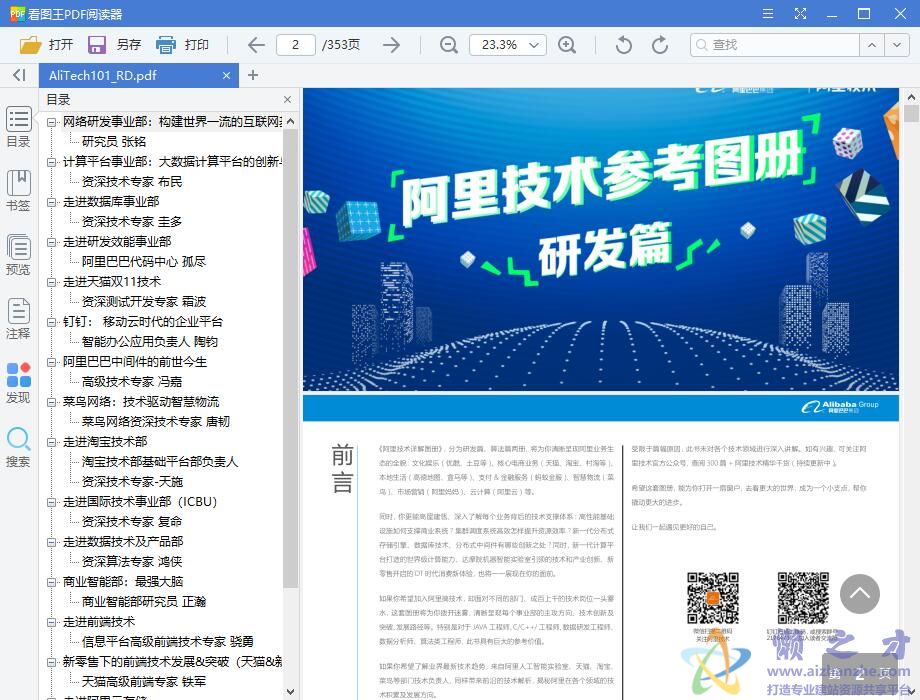This screenshot has width=920, height=700.
Task: Collapse the 网络研发事业部 outline node
Action: point(52,122)
